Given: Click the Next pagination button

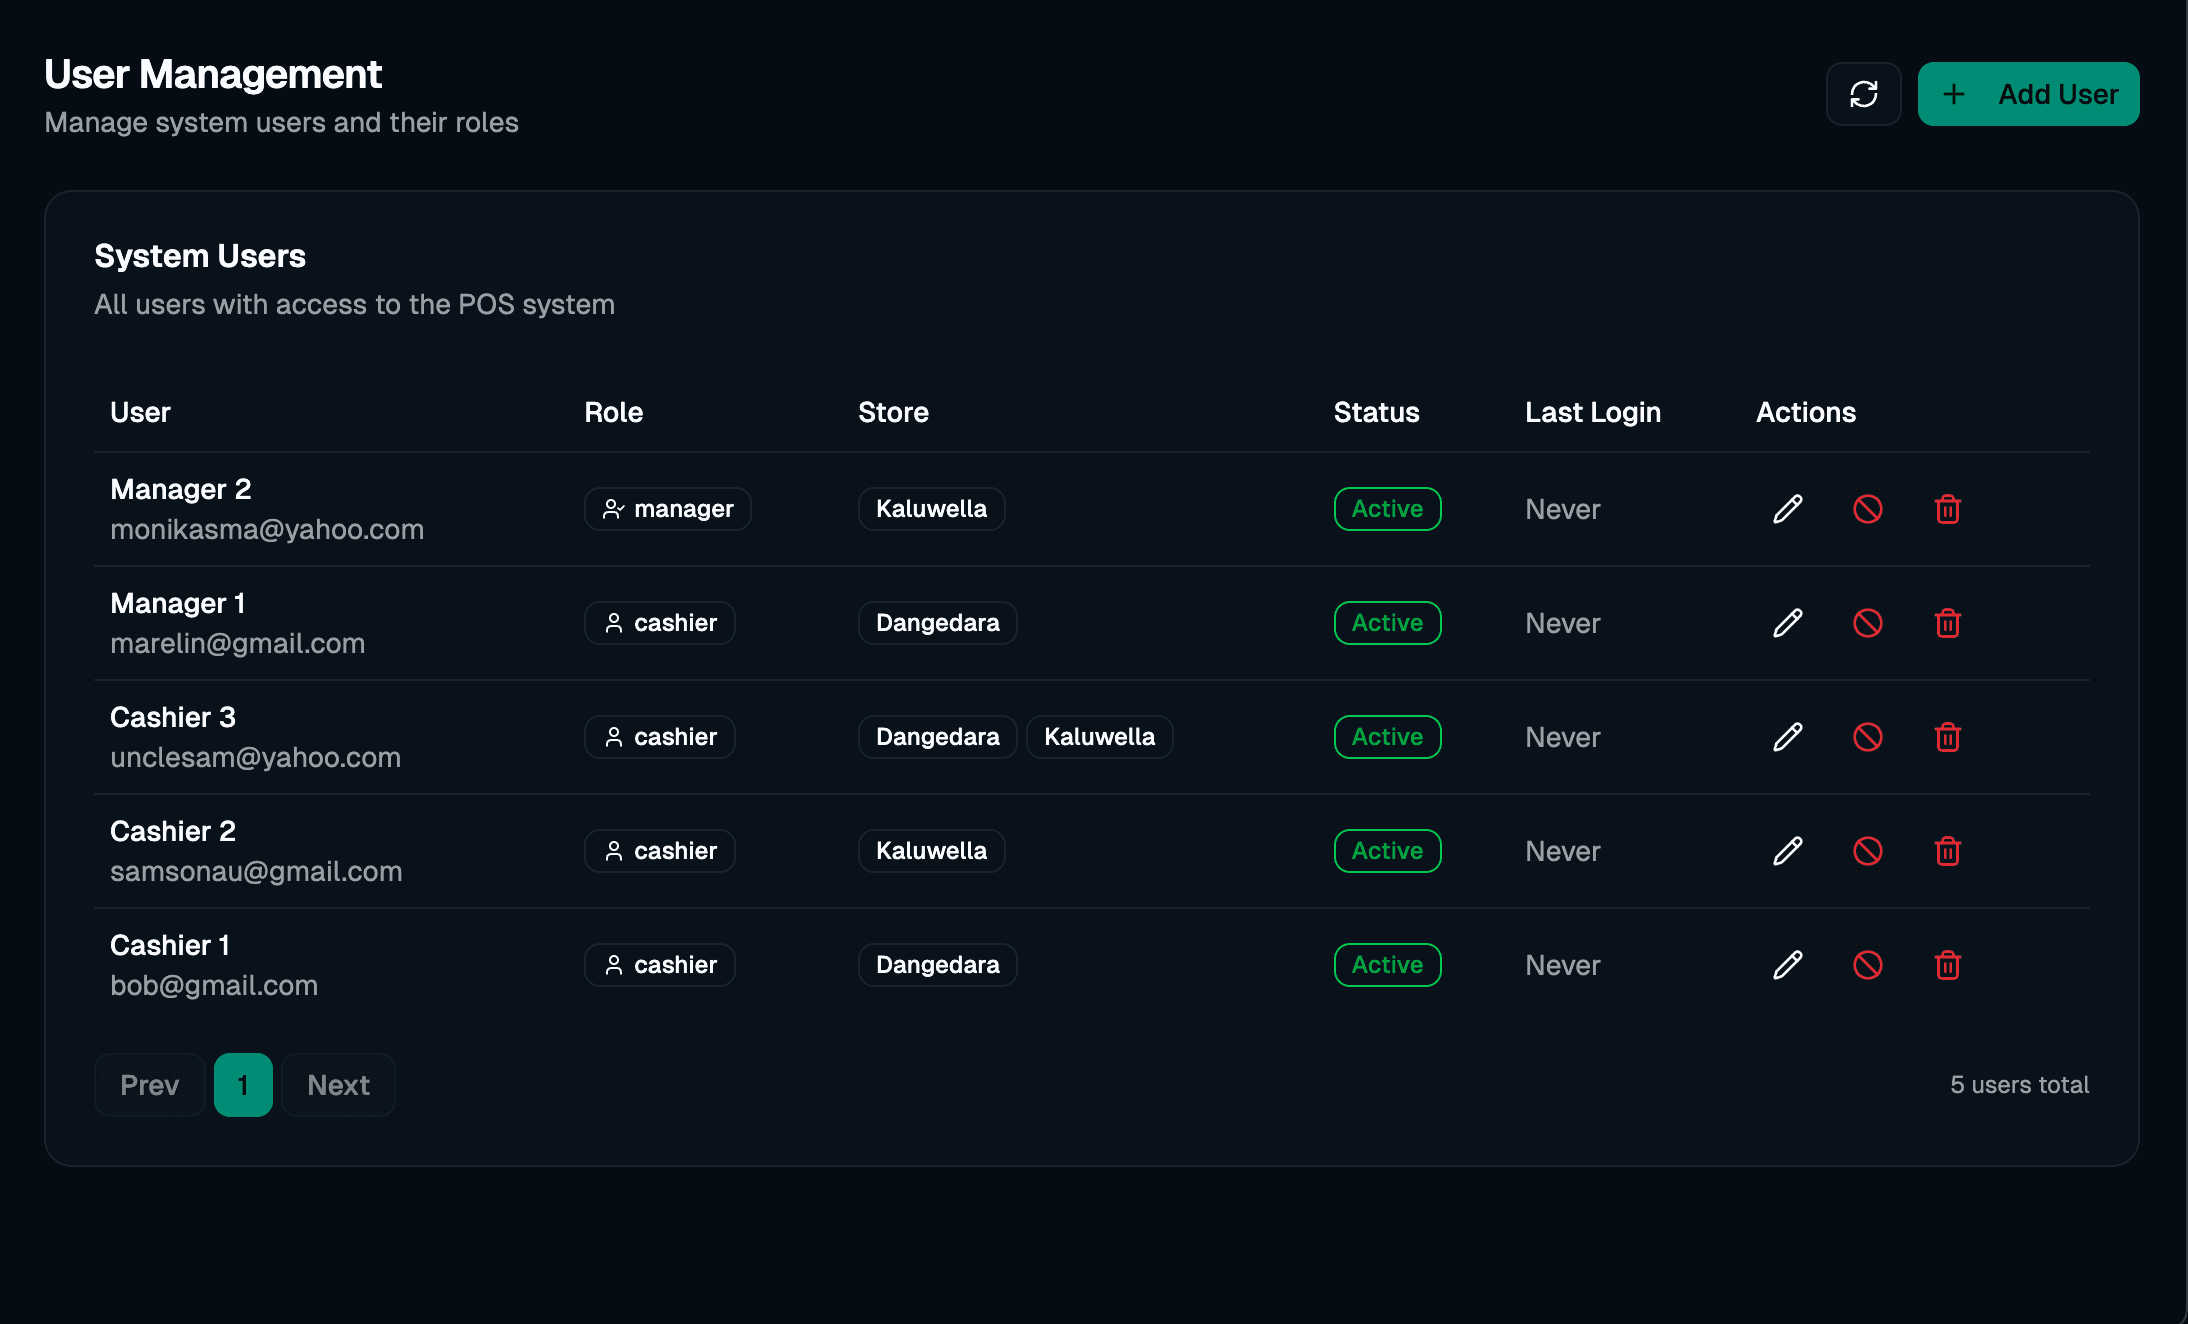Looking at the screenshot, I should pos(338,1084).
